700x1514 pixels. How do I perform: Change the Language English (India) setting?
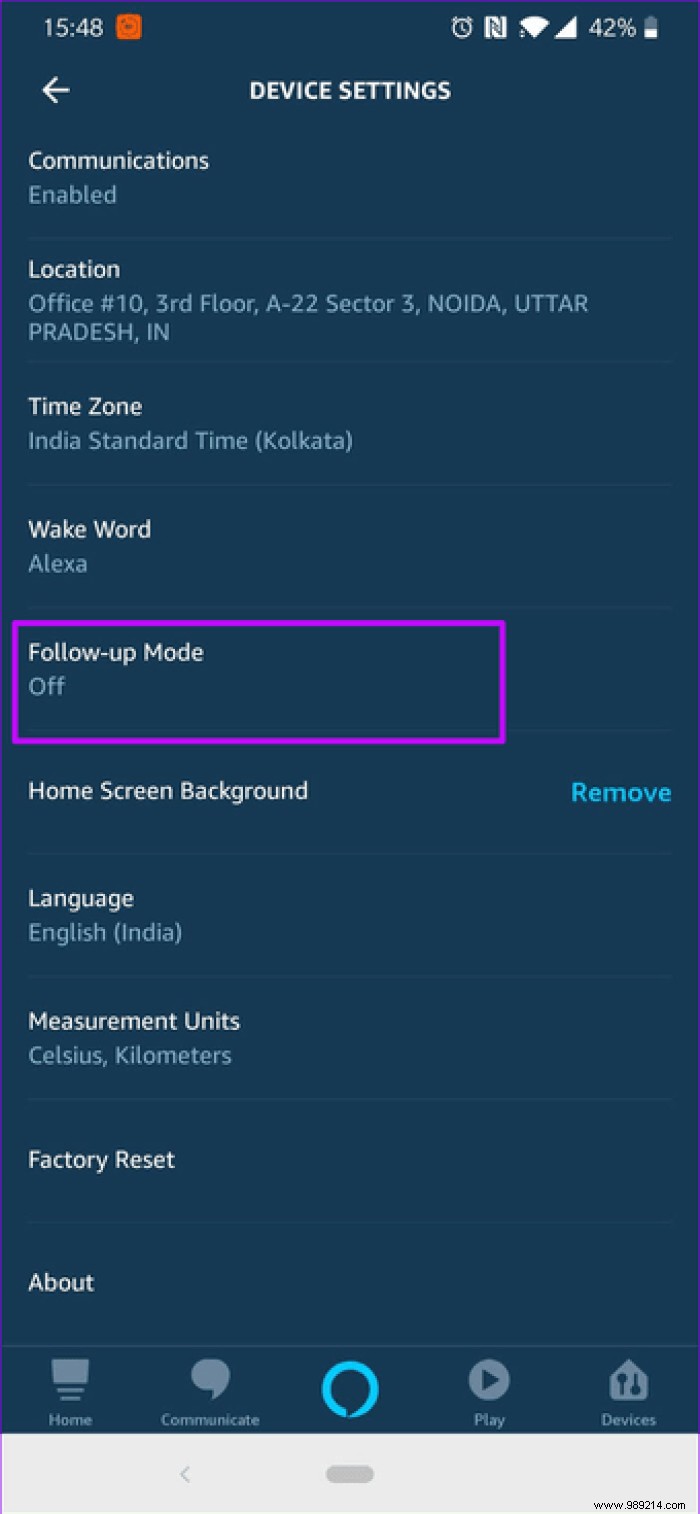[350, 915]
